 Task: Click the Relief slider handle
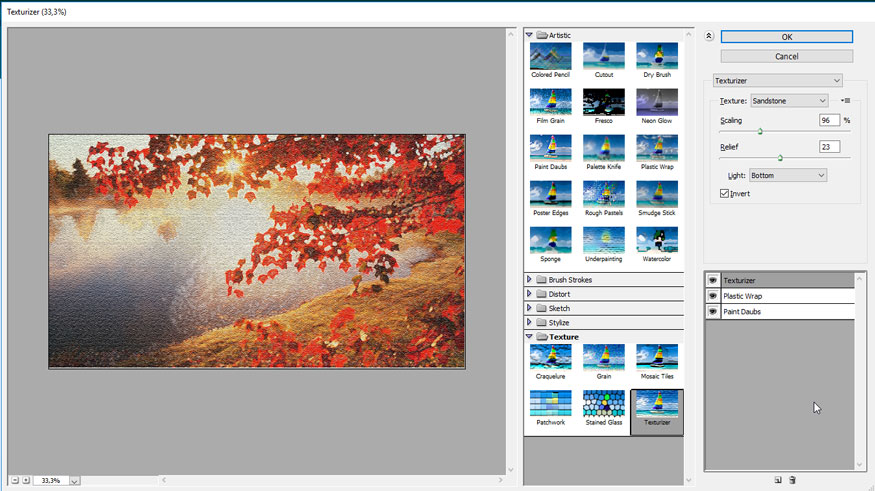pyautogui.click(x=780, y=158)
